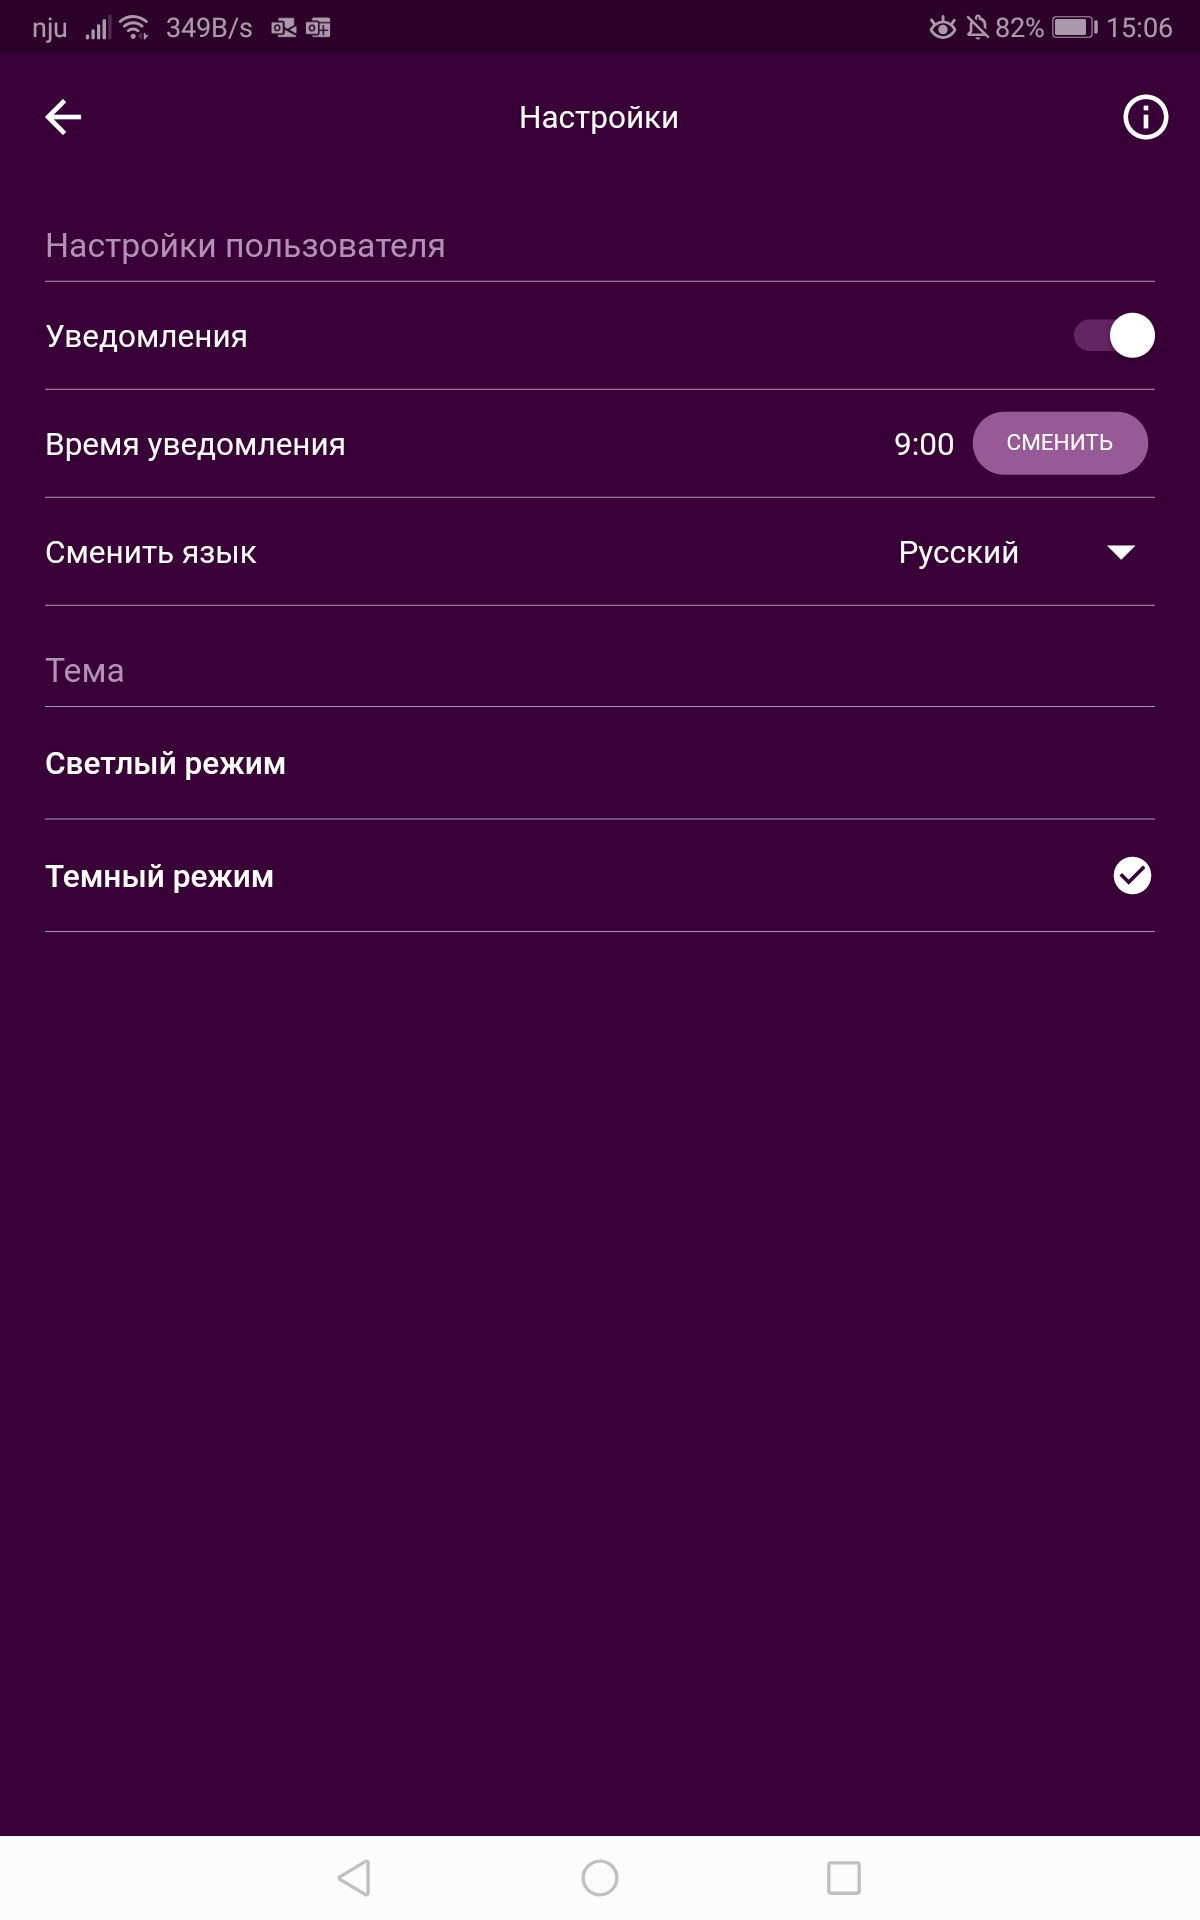Open recent apps with the square icon

click(x=843, y=1877)
